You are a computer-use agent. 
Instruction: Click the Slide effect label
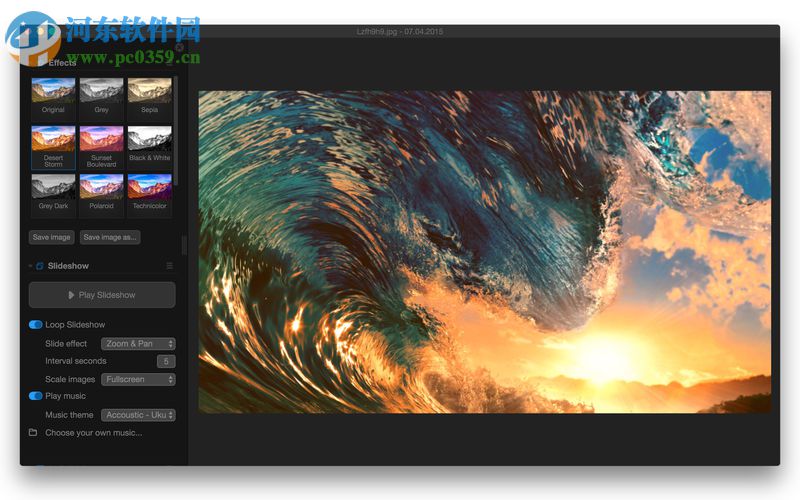click(66, 344)
